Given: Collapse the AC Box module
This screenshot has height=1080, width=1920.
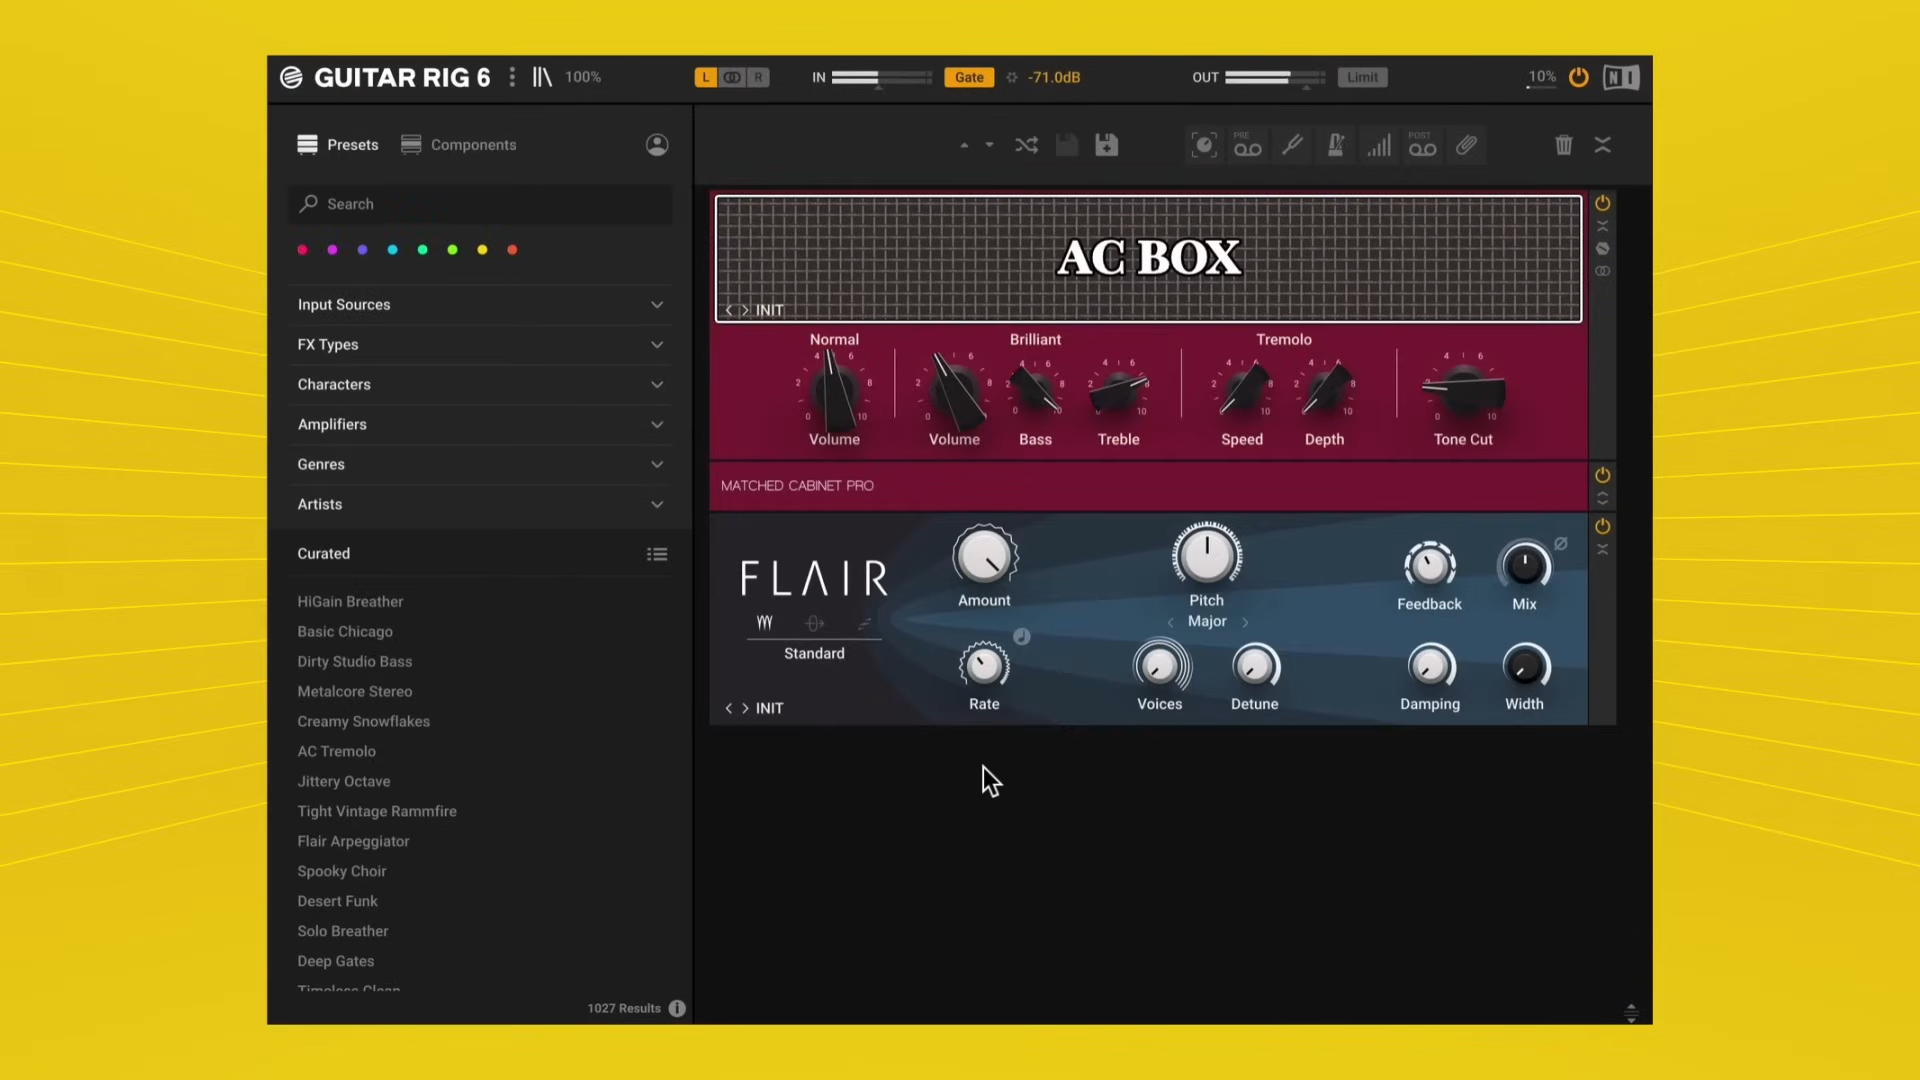Looking at the screenshot, I should coord(1602,226).
